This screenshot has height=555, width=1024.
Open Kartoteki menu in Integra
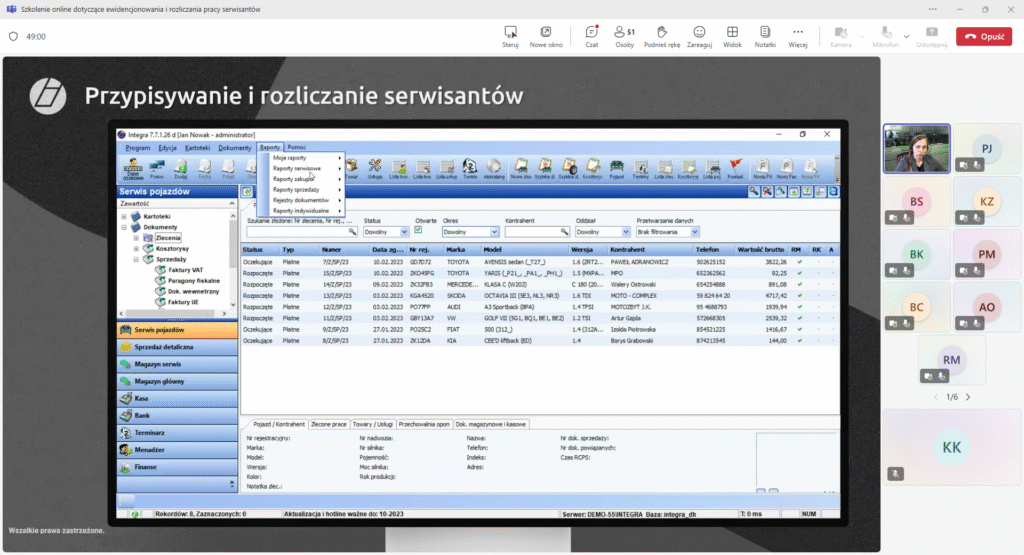click(197, 148)
